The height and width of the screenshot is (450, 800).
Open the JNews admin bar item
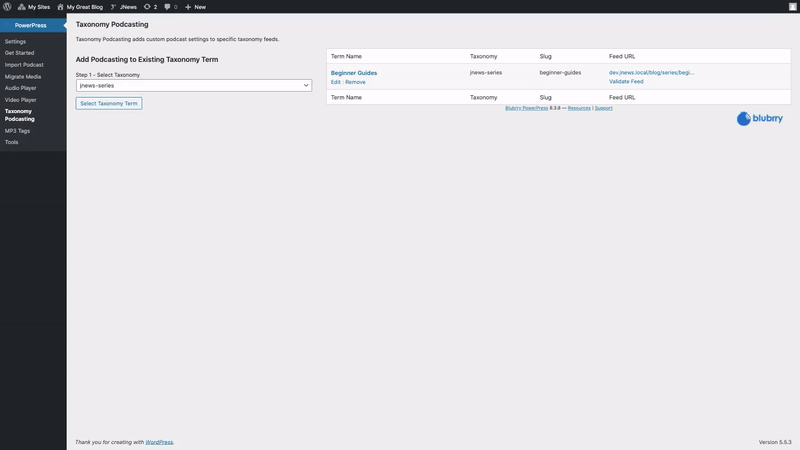point(123,6)
